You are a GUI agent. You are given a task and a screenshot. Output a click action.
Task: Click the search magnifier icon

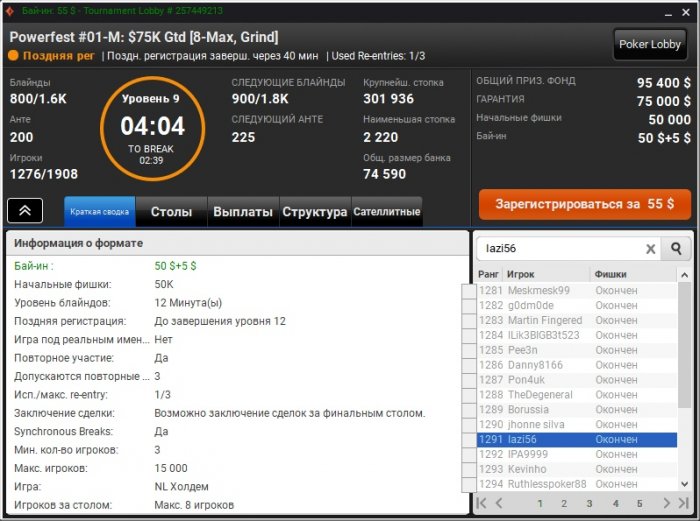pyautogui.click(x=676, y=249)
